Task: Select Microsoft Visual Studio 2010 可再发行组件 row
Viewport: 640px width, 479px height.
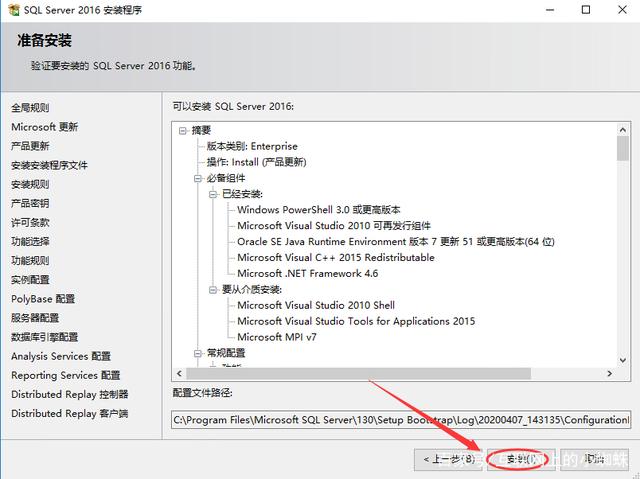Action: click(x=334, y=226)
